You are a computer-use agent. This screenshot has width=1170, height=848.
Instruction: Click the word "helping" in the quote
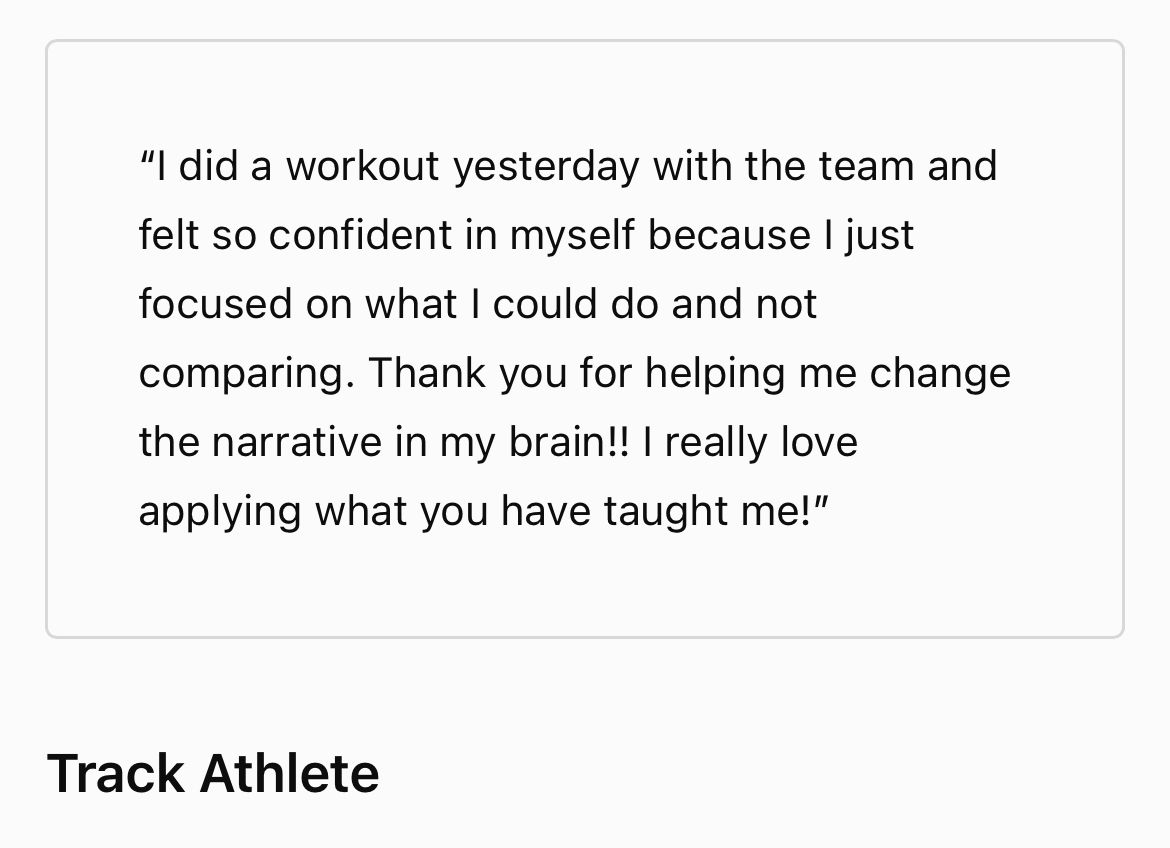point(714,375)
